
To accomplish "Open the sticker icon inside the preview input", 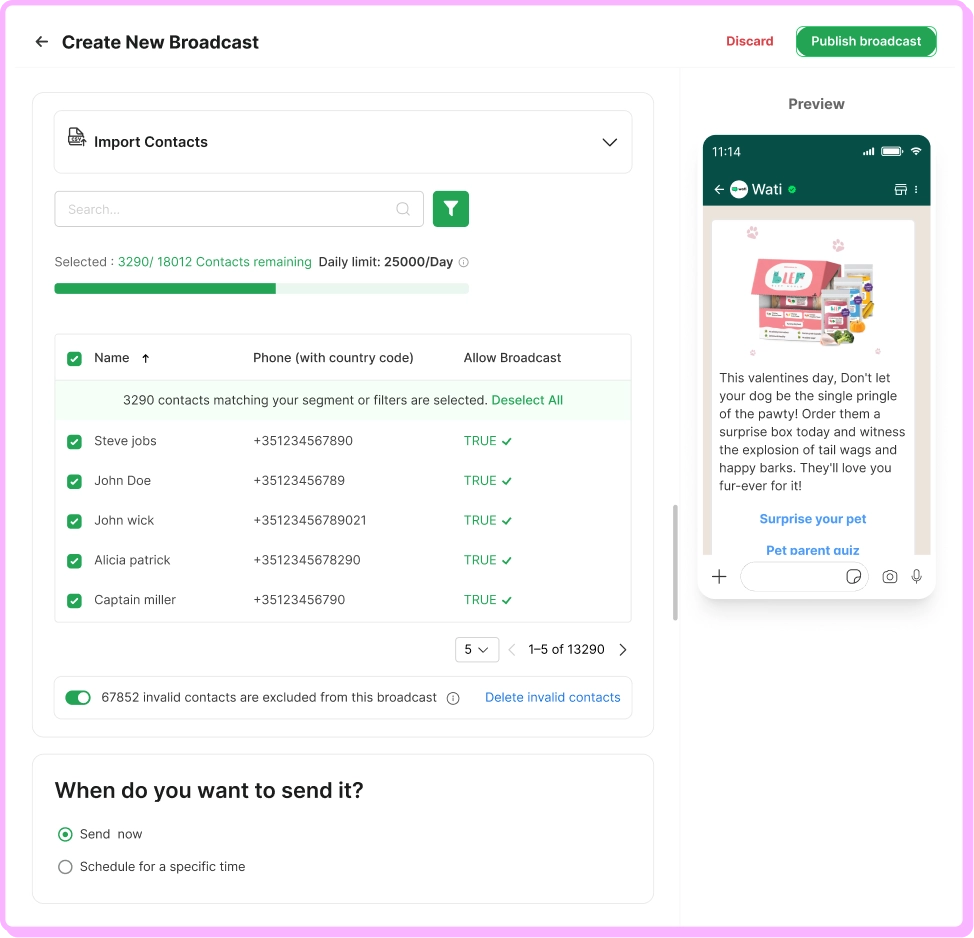I will point(853,576).
